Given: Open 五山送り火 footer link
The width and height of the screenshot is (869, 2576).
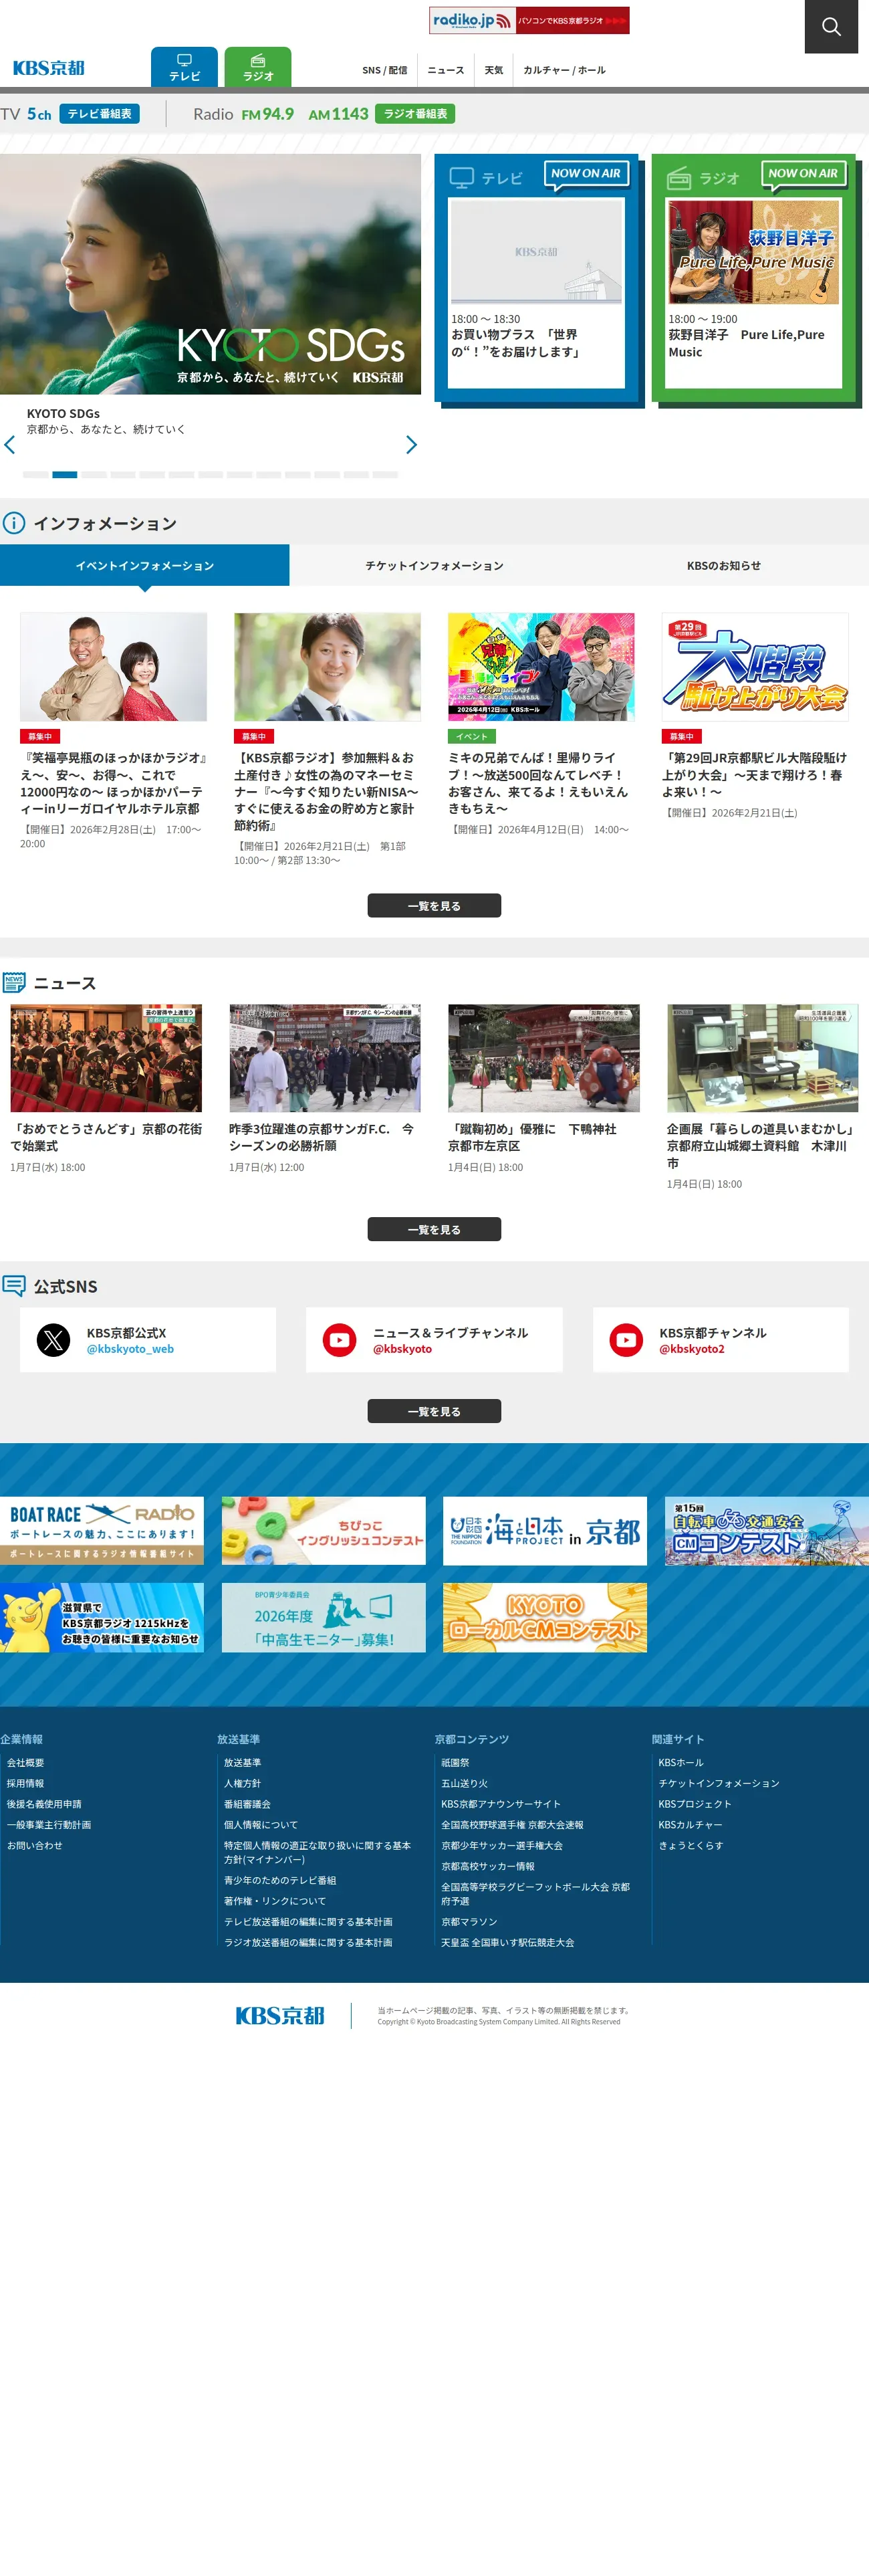Looking at the screenshot, I should (464, 1784).
